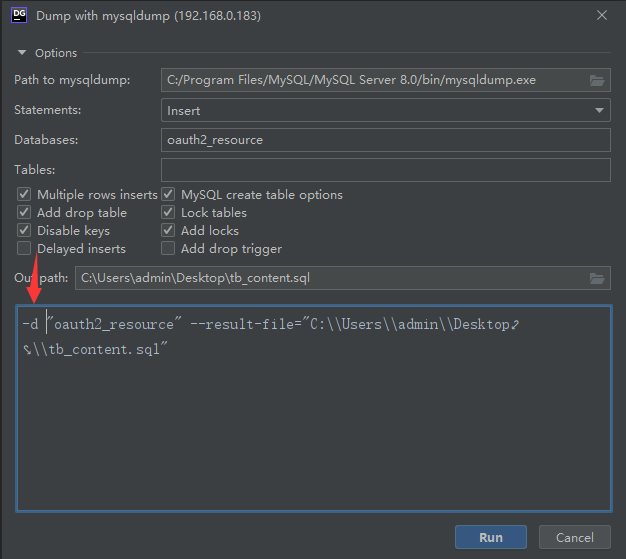
Task: Toggle the Disable keys checkbox
Action: coord(24,230)
